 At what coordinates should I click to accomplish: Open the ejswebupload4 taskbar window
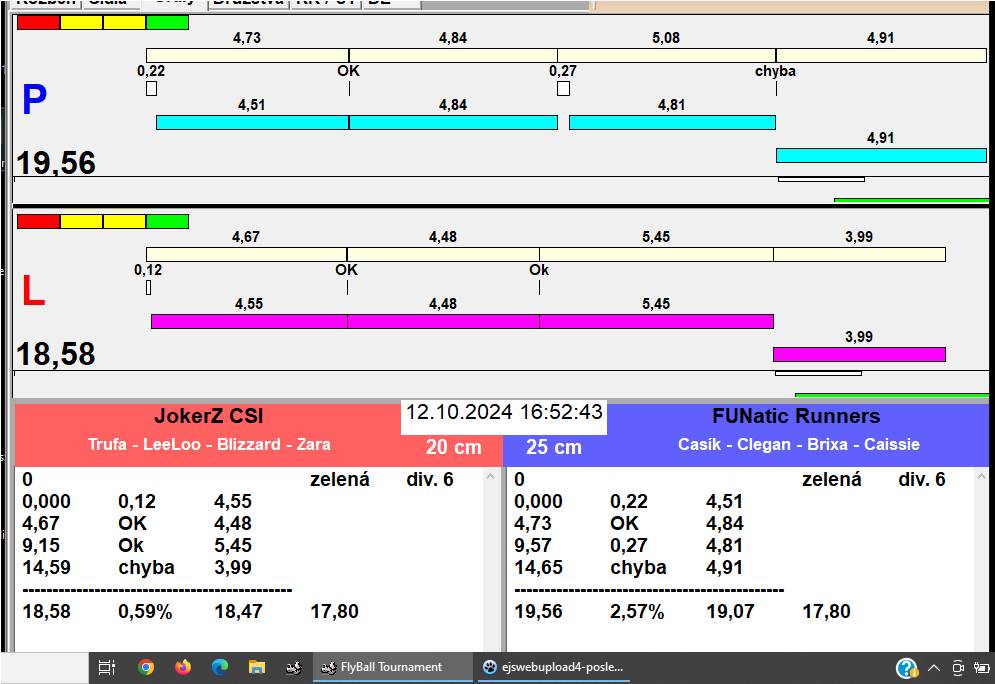[x=553, y=667]
